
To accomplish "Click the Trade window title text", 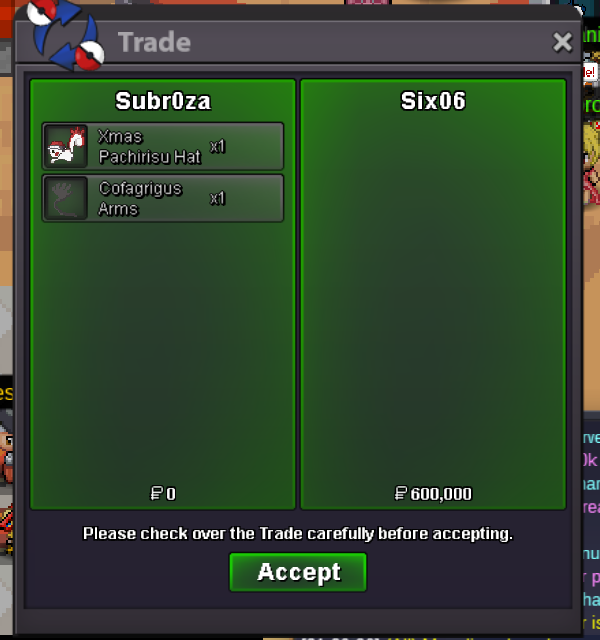I will click(154, 42).
